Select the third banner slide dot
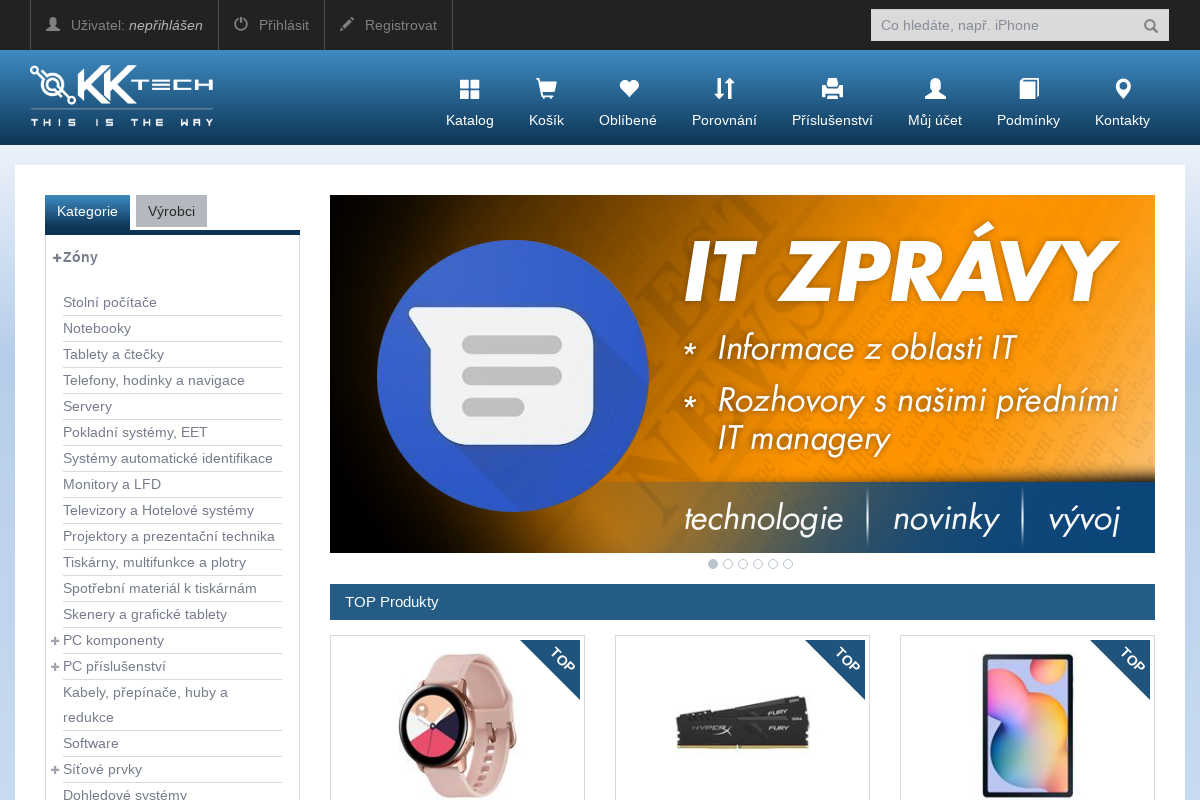The width and height of the screenshot is (1200, 800). [x=743, y=564]
